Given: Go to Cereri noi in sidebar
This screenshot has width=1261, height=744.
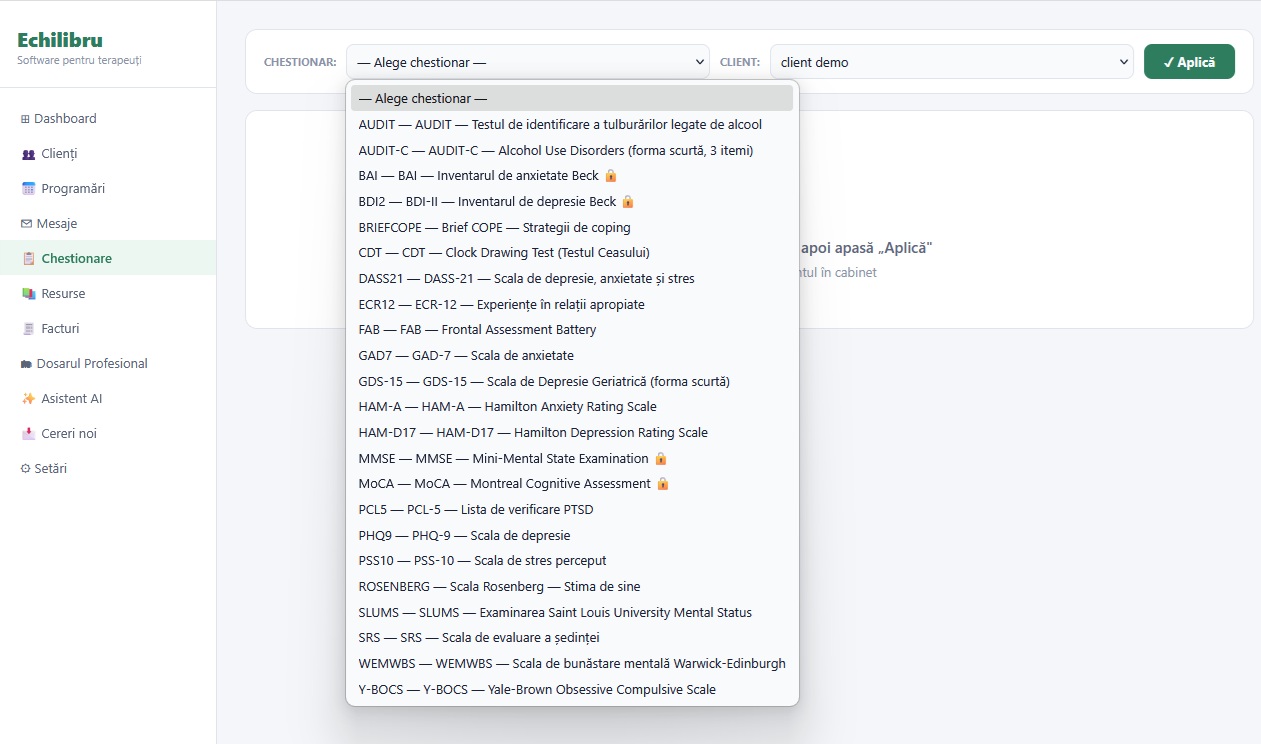Looking at the screenshot, I should 68,434.
